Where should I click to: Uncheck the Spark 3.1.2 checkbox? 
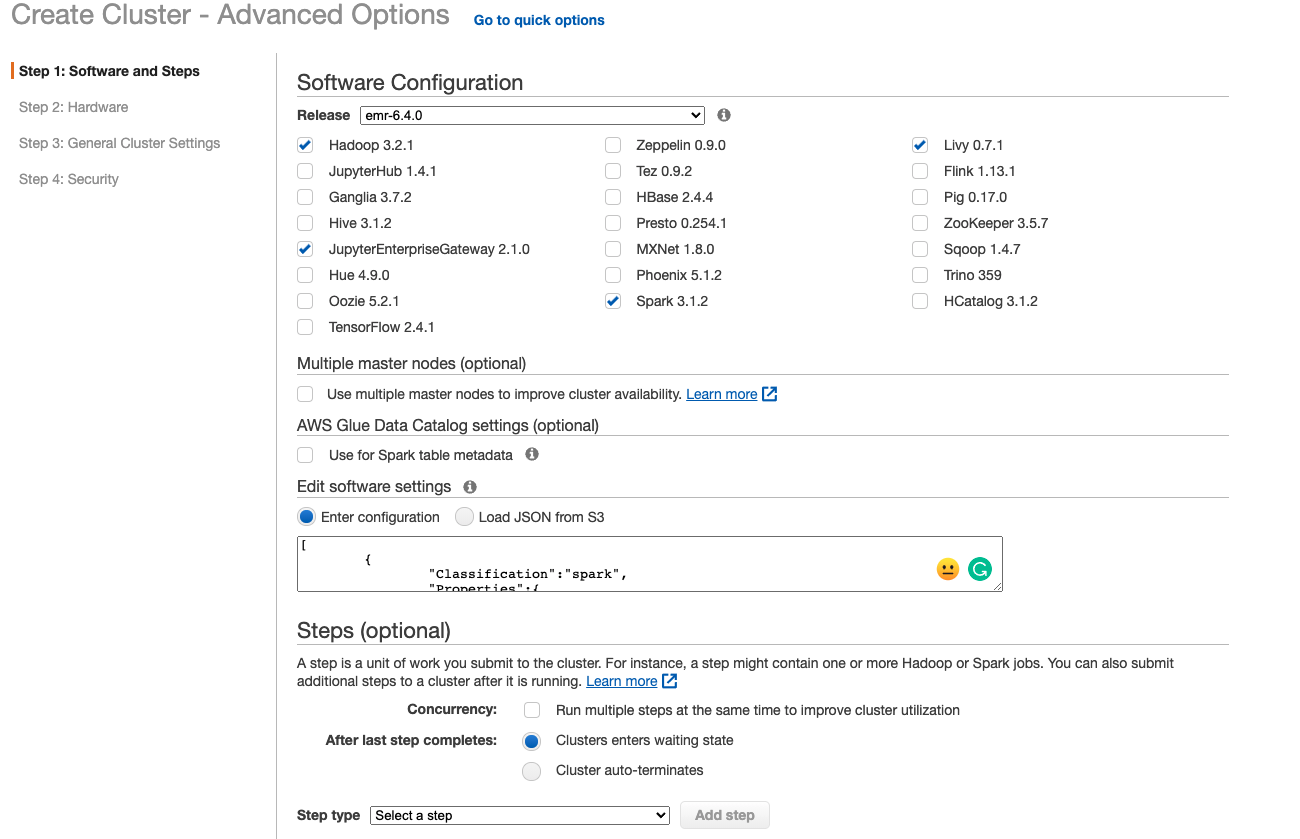coord(613,301)
